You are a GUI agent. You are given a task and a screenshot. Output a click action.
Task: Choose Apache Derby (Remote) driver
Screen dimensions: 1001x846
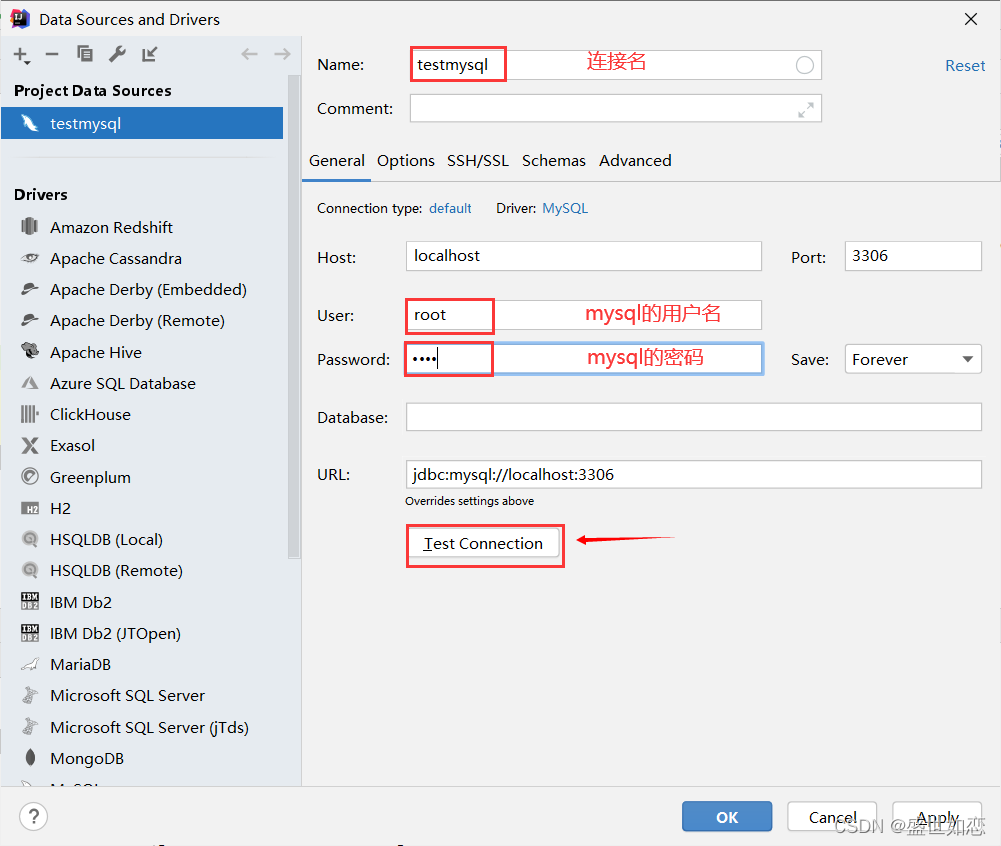[137, 321]
